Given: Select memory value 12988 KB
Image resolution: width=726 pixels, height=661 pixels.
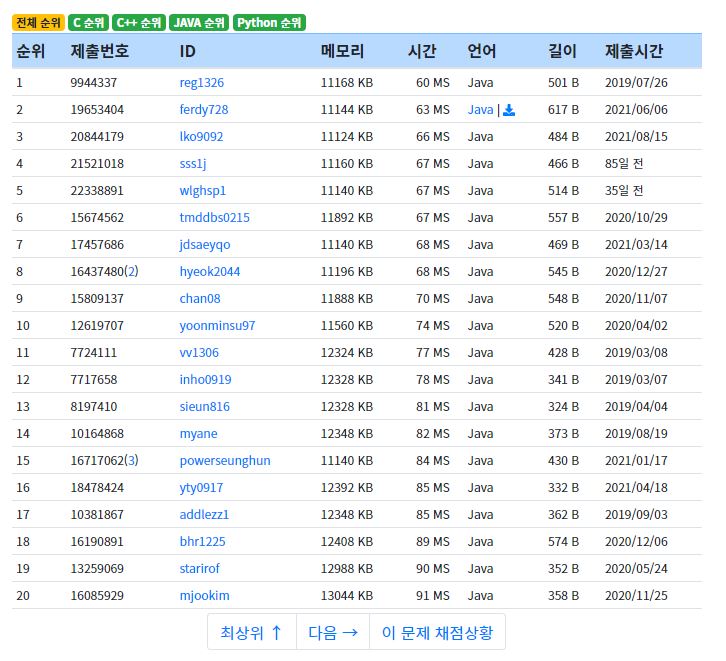Looking at the screenshot, I should tap(347, 568).
